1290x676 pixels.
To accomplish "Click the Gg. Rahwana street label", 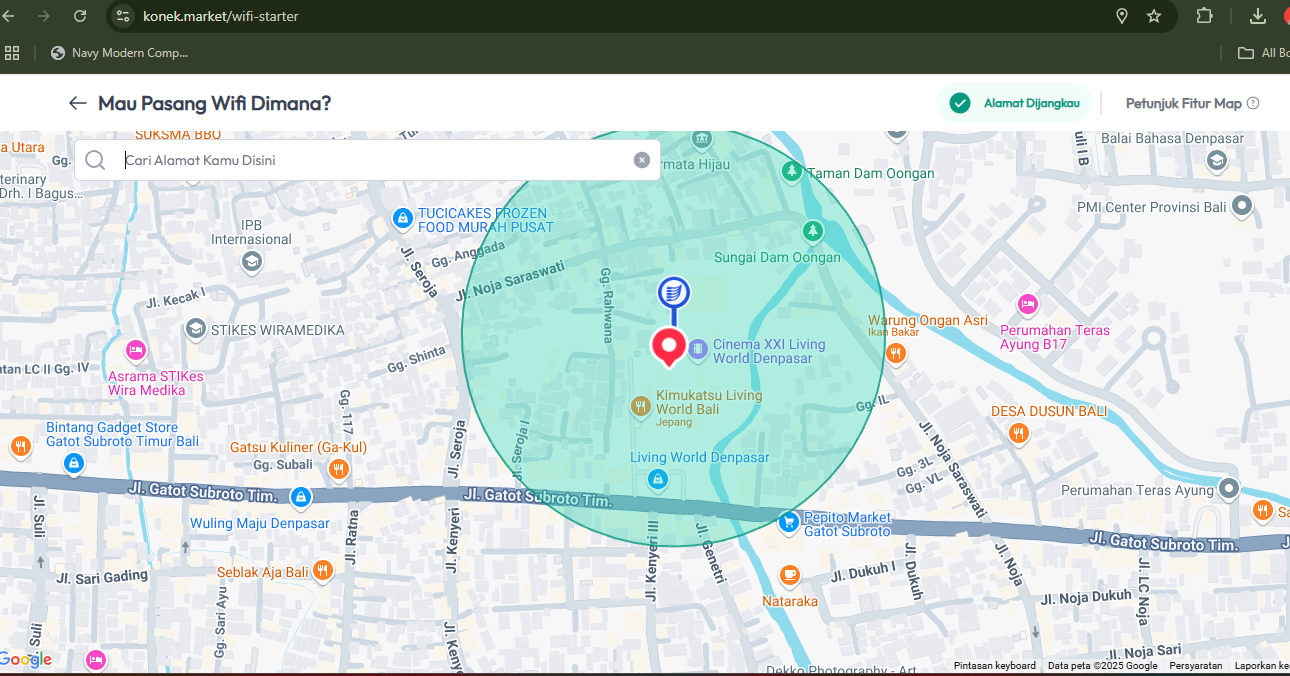I will [x=605, y=305].
